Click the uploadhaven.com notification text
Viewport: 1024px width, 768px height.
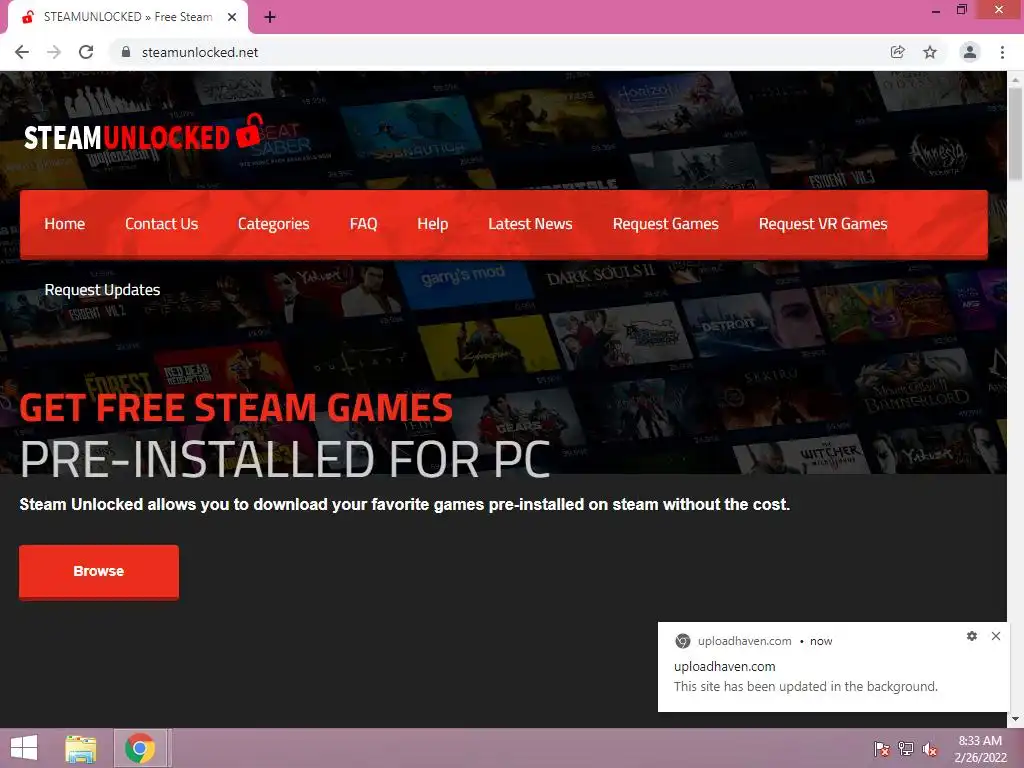point(725,667)
